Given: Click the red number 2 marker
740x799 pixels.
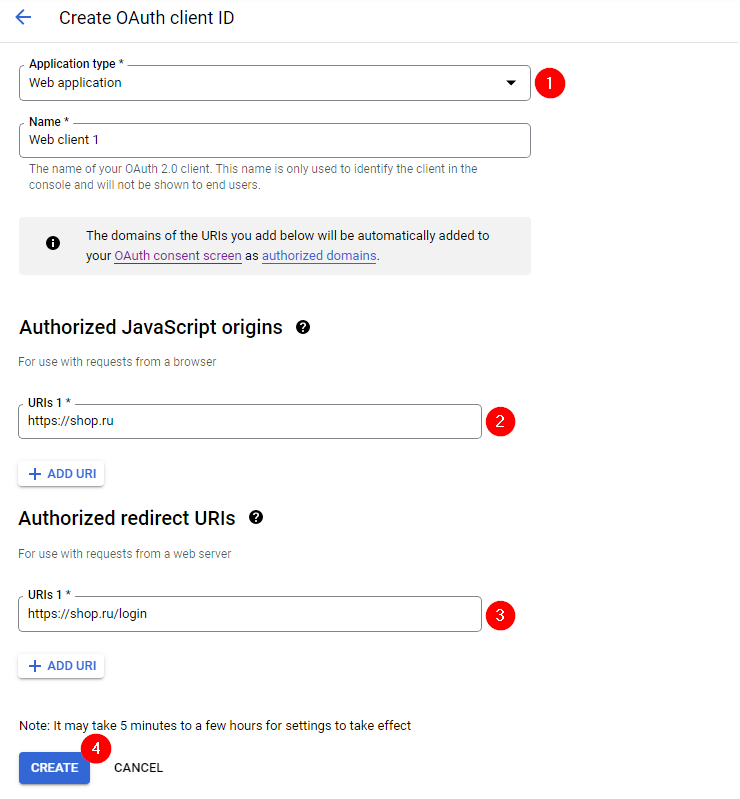Looking at the screenshot, I should tap(500, 422).
